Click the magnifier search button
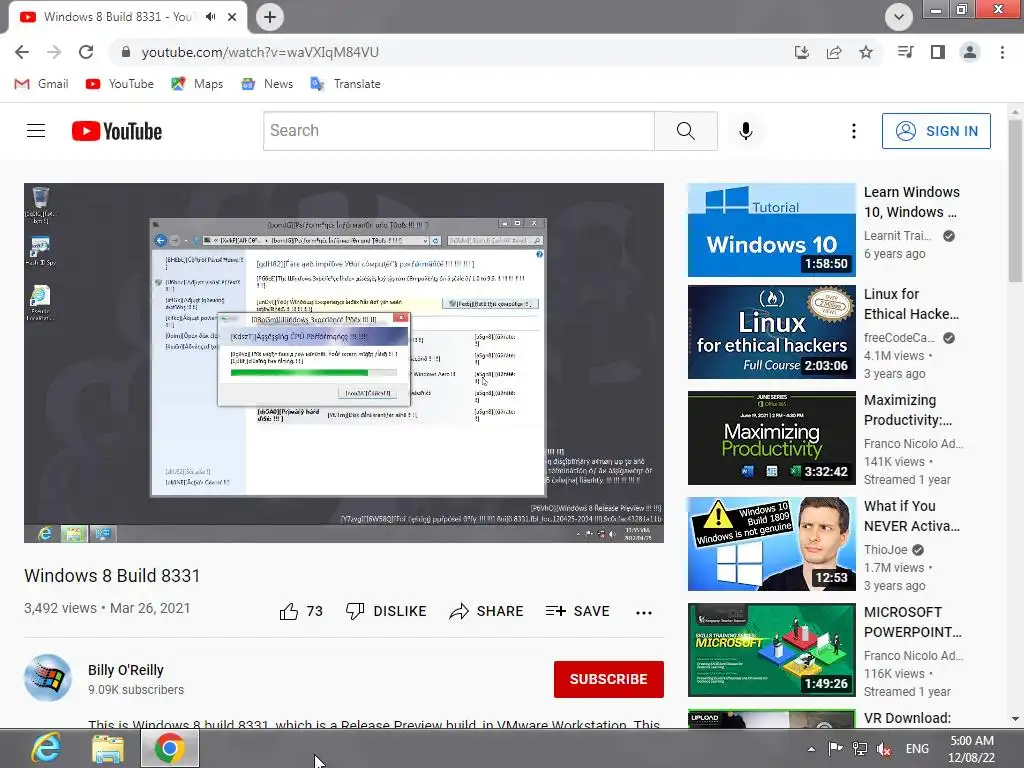Image resolution: width=1024 pixels, height=768 pixels. (x=686, y=131)
